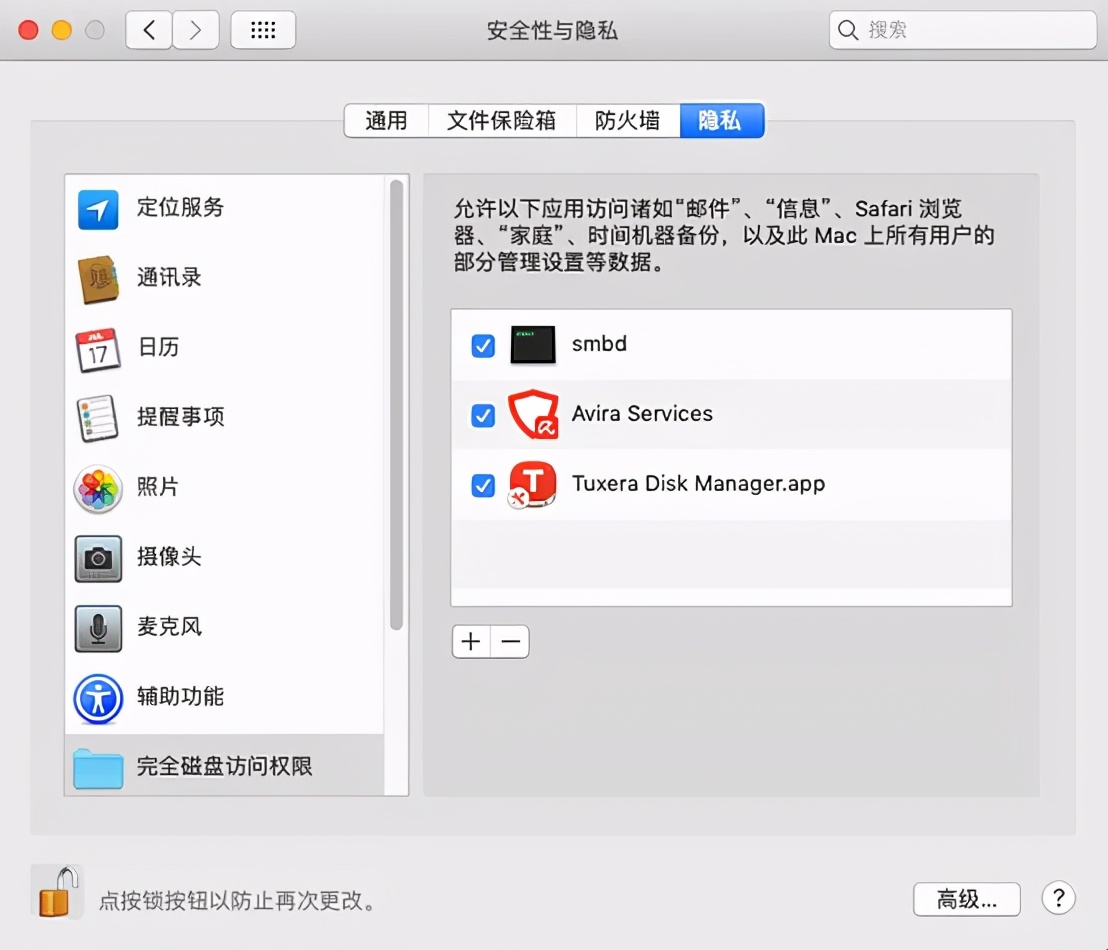Select the 照片 photos flower icon
The width and height of the screenshot is (1108, 950).
(98, 488)
